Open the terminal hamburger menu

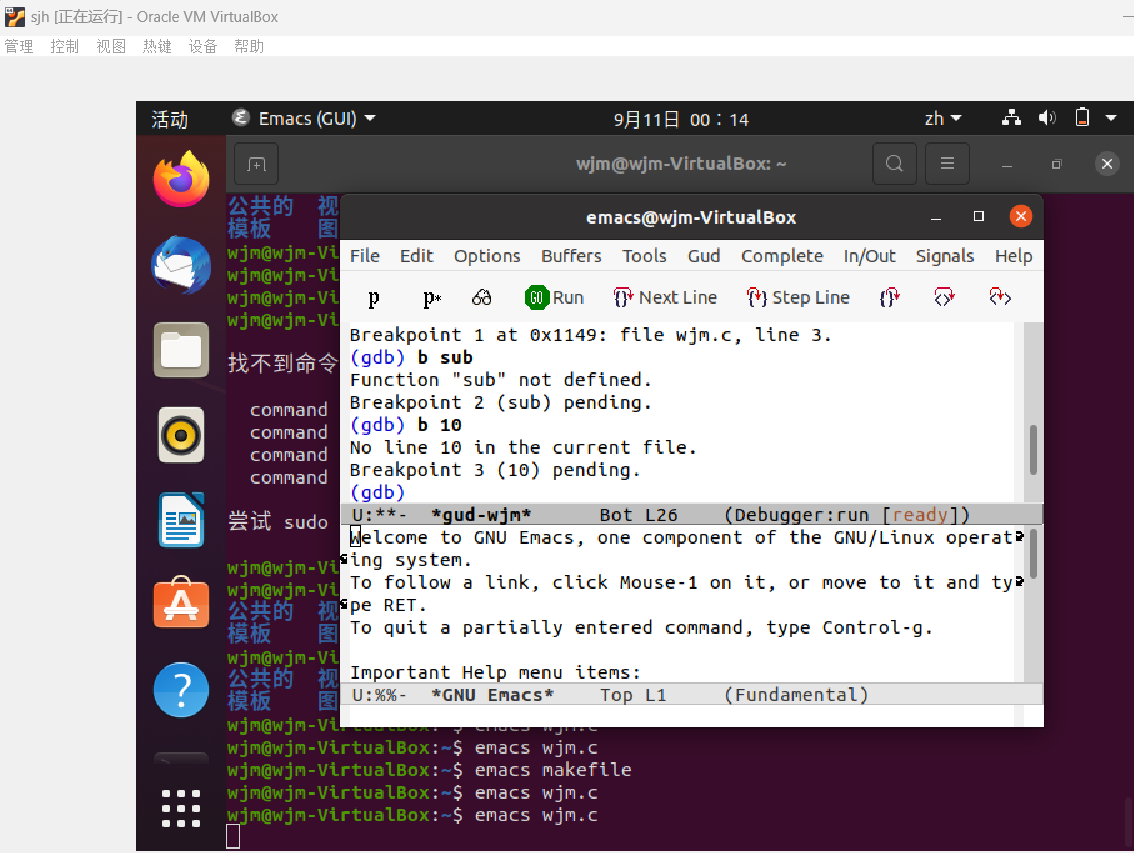[x=947, y=164]
